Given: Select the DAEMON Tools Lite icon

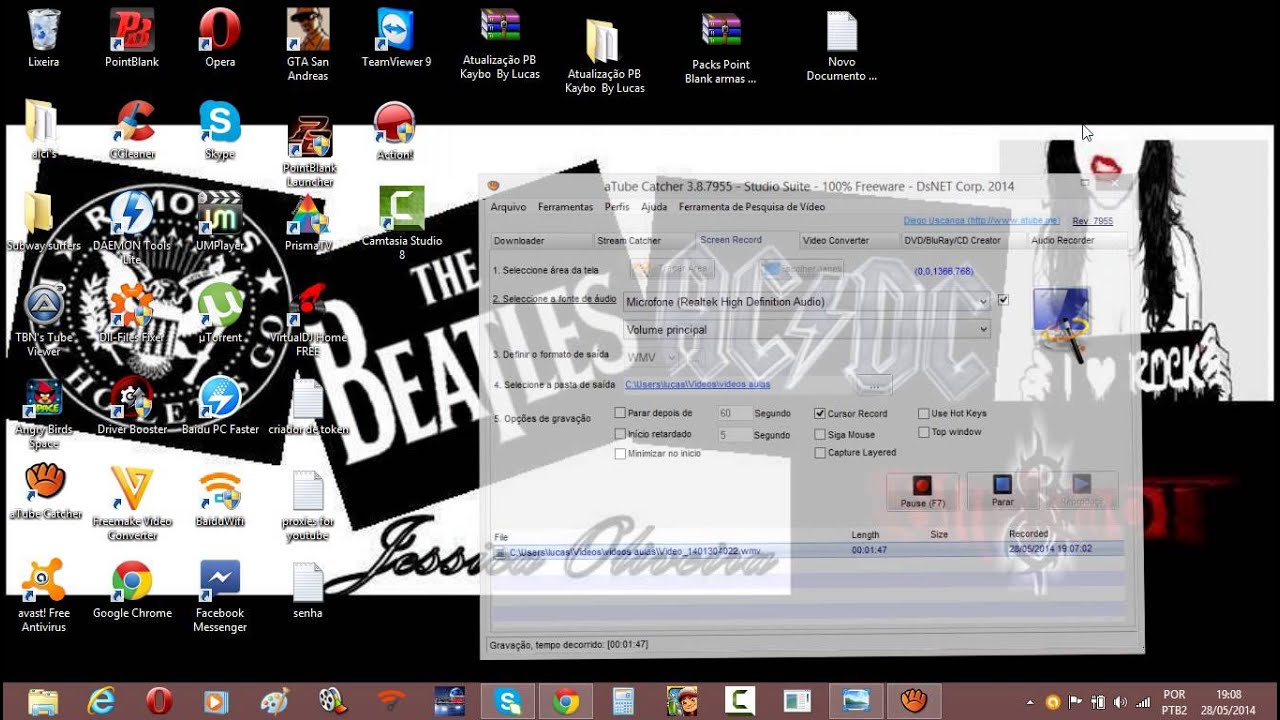Looking at the screenshot, I should click(131, 227).
